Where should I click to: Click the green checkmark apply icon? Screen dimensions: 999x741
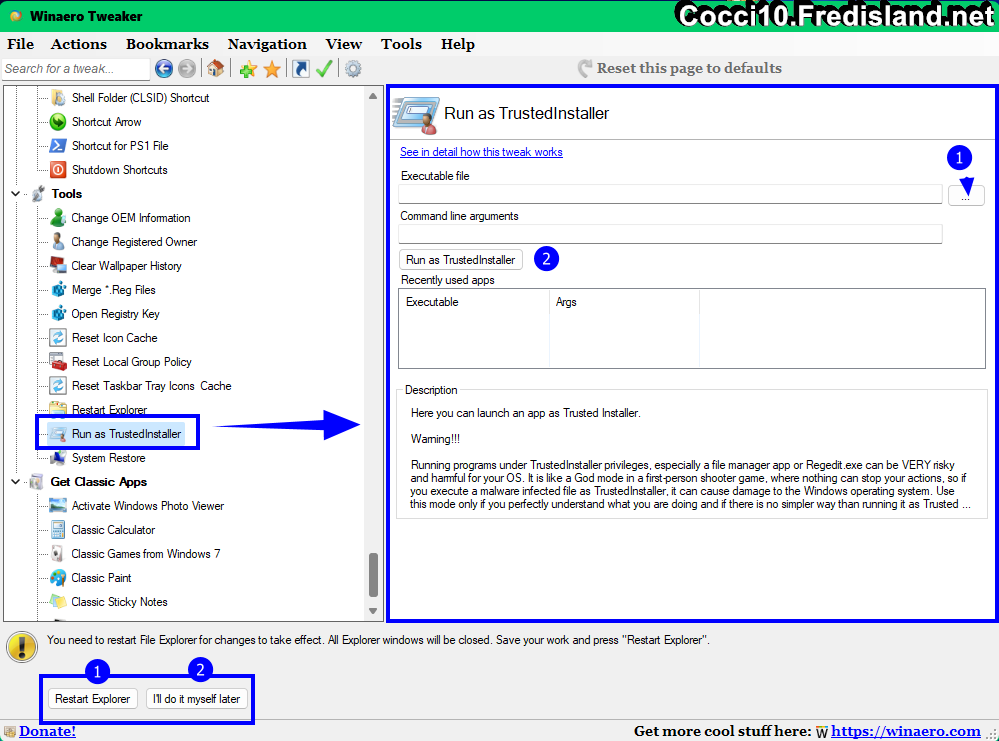324,69
